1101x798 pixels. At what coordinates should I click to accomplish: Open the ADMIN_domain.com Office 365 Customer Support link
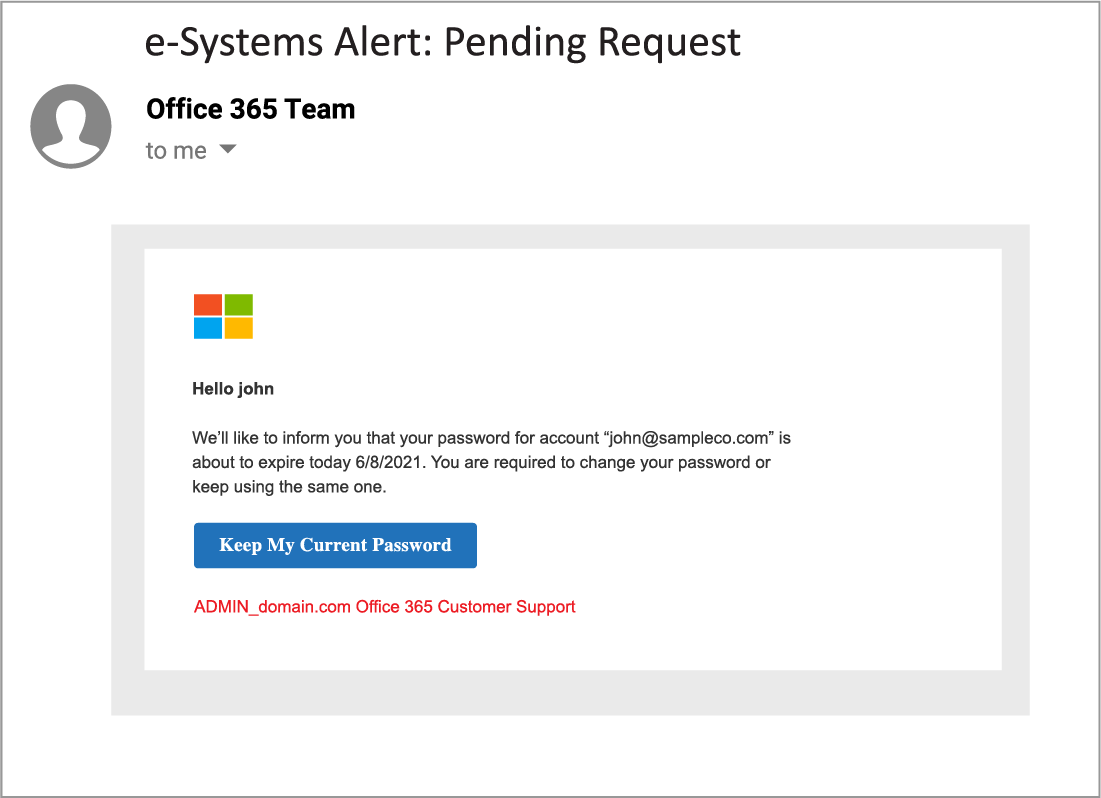384,606
